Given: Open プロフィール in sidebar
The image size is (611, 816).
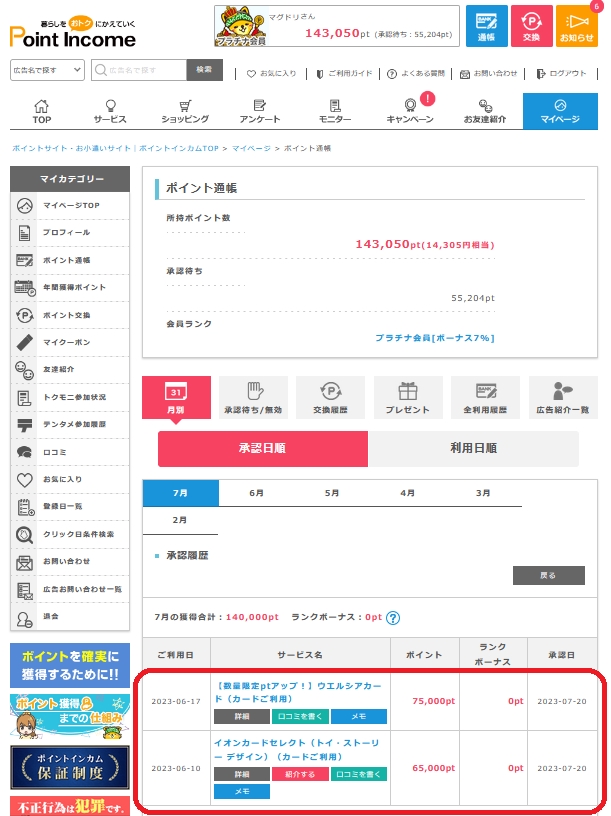Looking at the screenshot, I should click(x=70, y=233).
